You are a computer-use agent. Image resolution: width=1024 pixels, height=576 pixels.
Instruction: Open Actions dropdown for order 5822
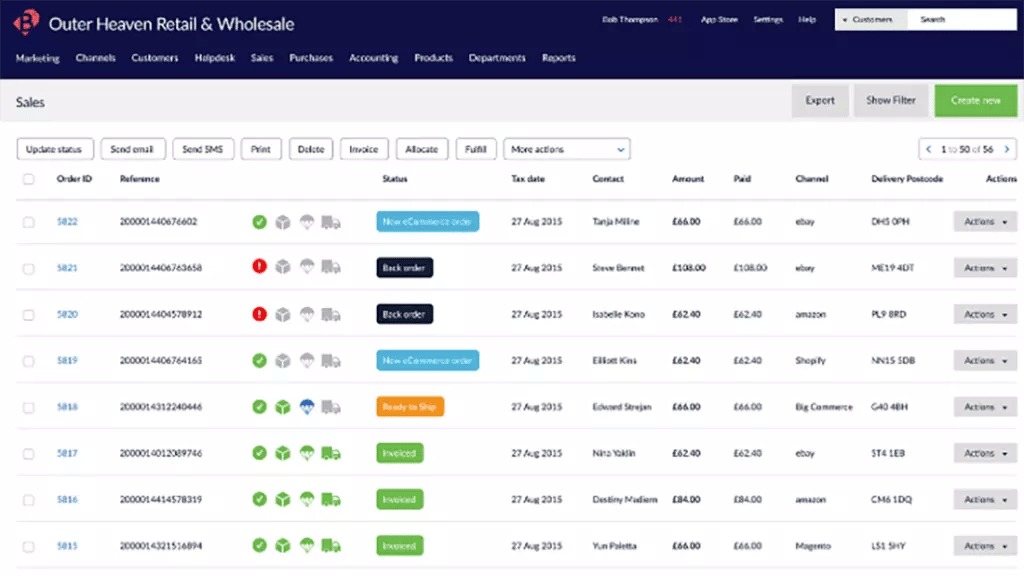click(x=985, y=222)
